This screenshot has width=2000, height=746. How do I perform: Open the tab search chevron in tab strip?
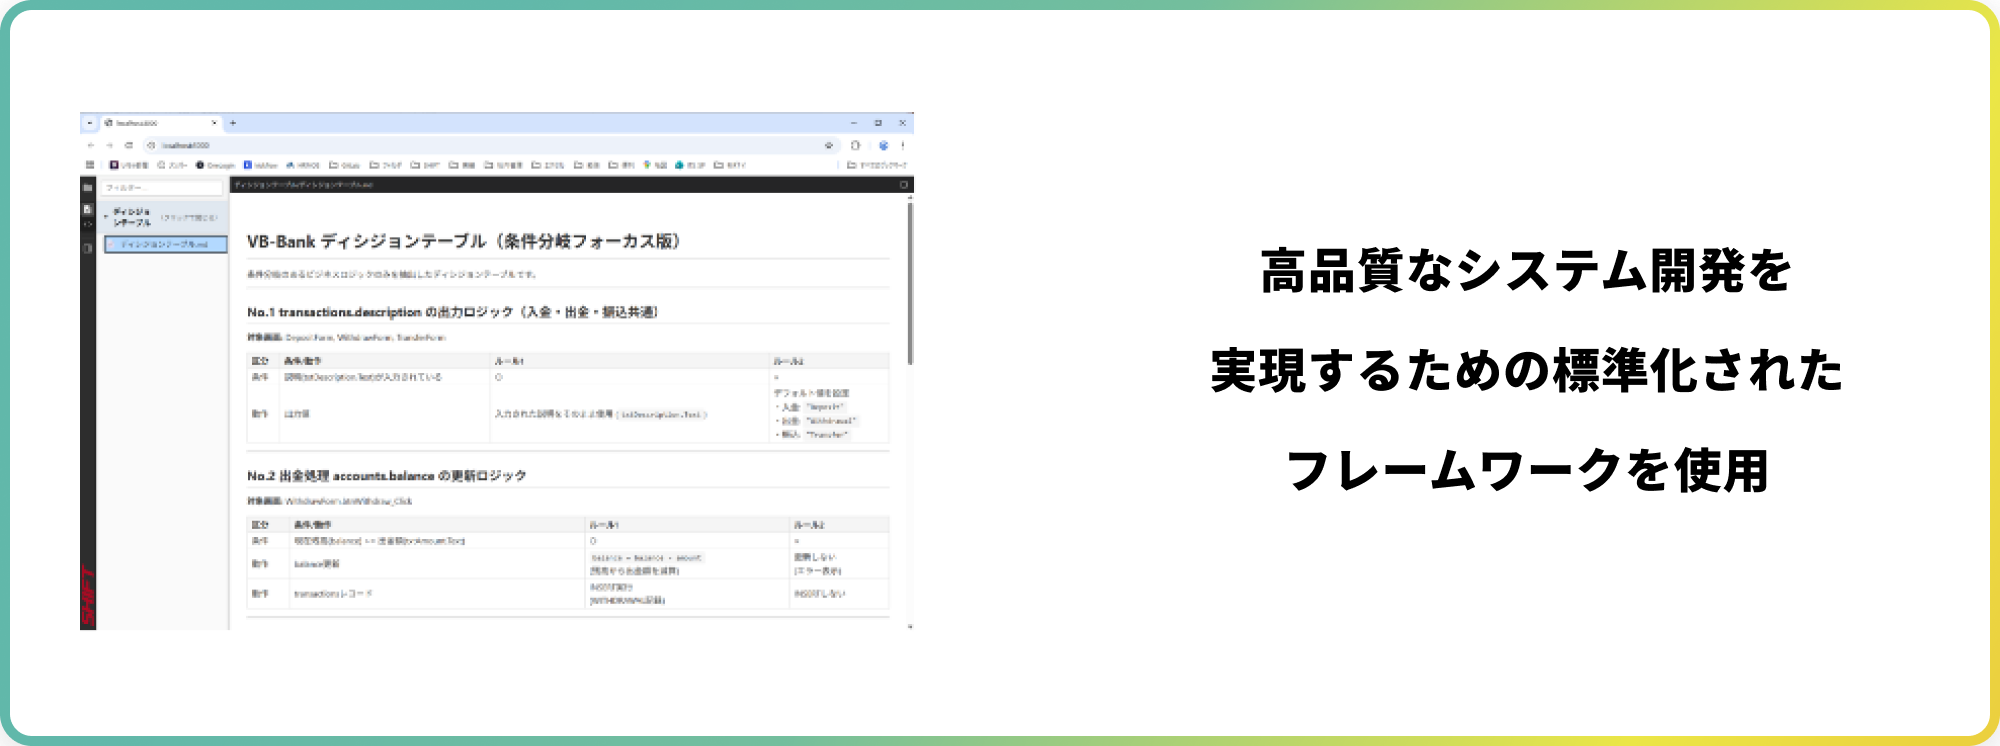point(89,123)
